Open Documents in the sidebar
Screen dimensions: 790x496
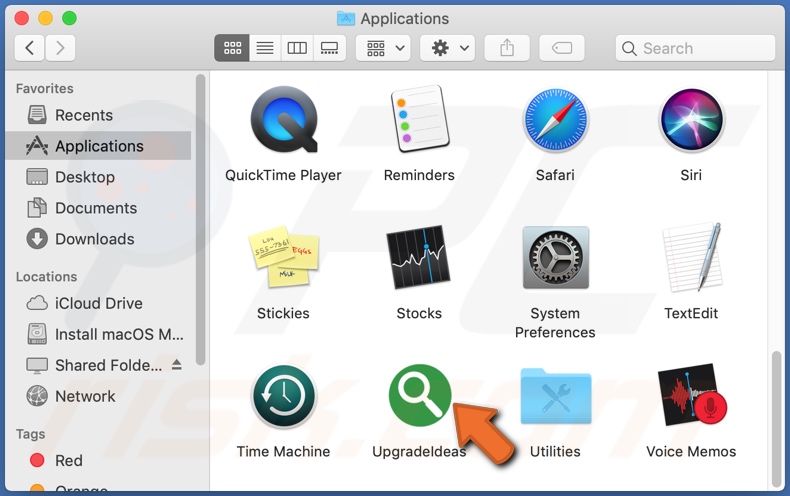coord(98,208)
